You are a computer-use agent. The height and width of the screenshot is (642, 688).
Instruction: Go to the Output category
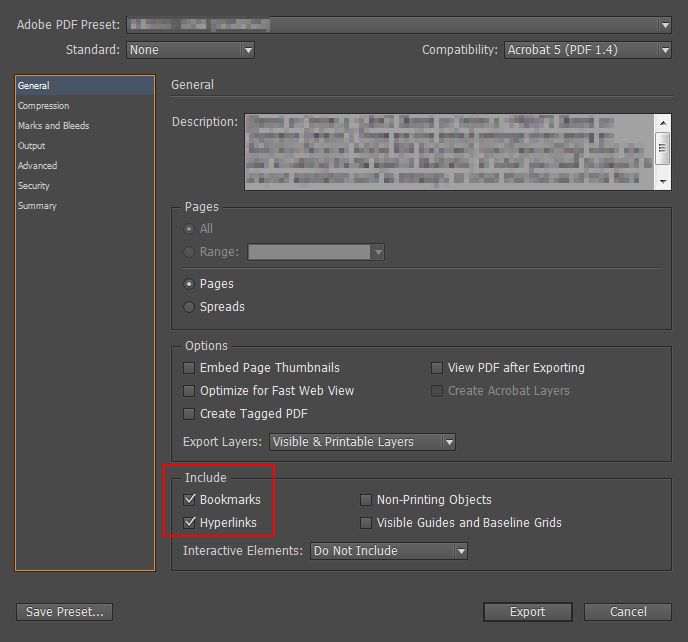(x=31, y=146)
